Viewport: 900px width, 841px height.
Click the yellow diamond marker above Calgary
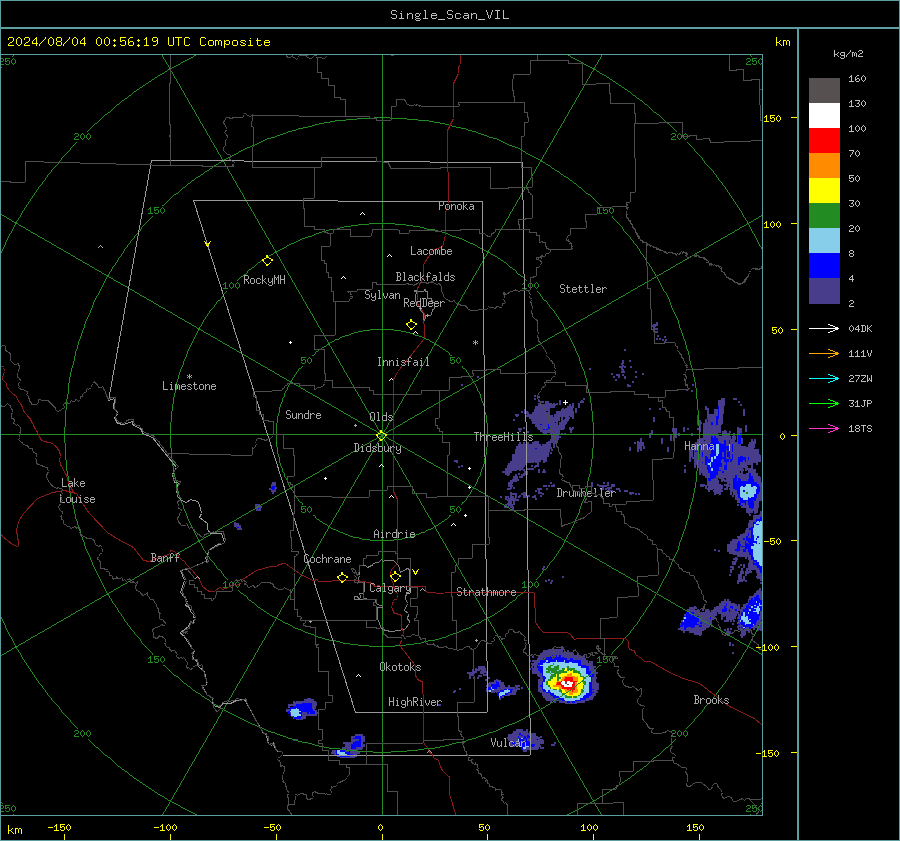tap(395, 576)
